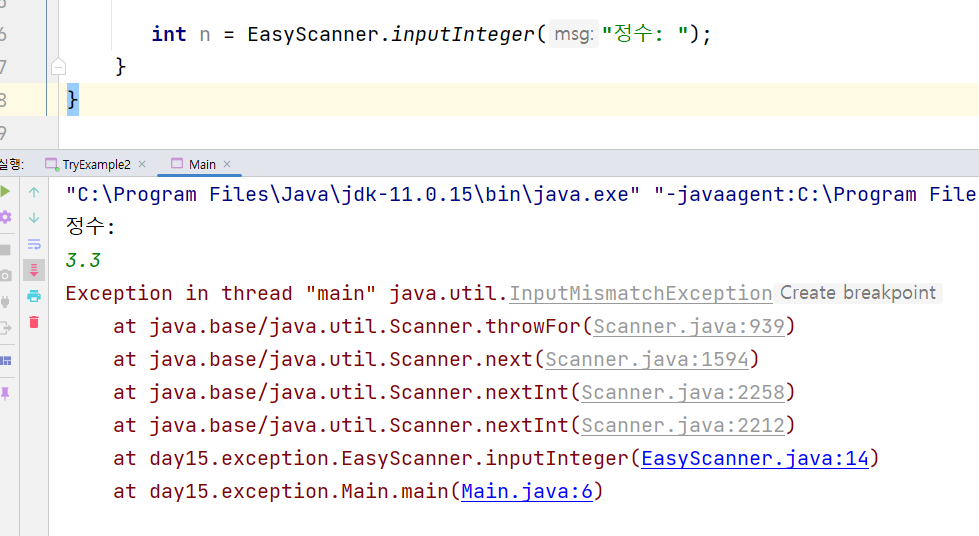Click the msg: parameter hint in the code

point(574,34)
